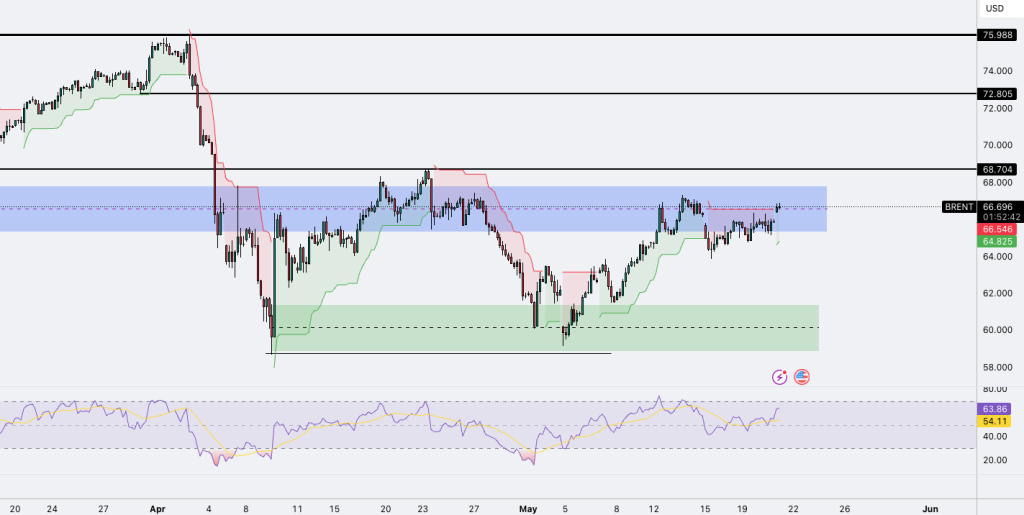Select the green support zone rectangle

click(546, 328)
